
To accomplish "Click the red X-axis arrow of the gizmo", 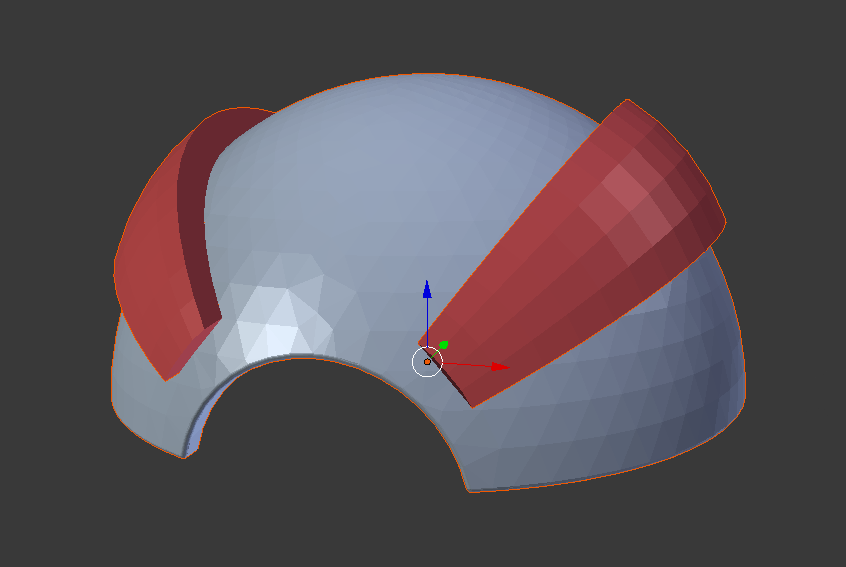I will pyautogui.click(x=500, y=367).
